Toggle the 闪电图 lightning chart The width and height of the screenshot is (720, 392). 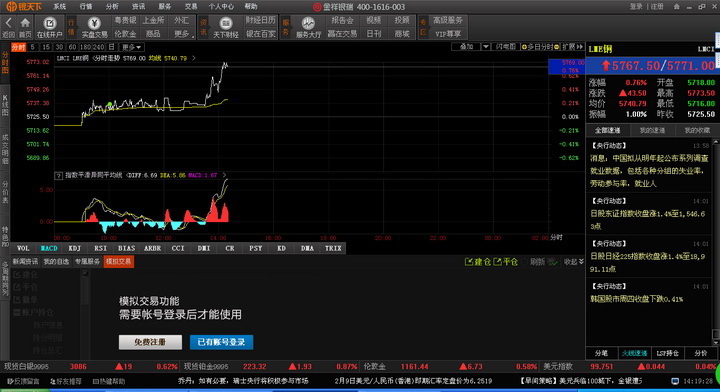pyautogui.click(x=506, y=47)
